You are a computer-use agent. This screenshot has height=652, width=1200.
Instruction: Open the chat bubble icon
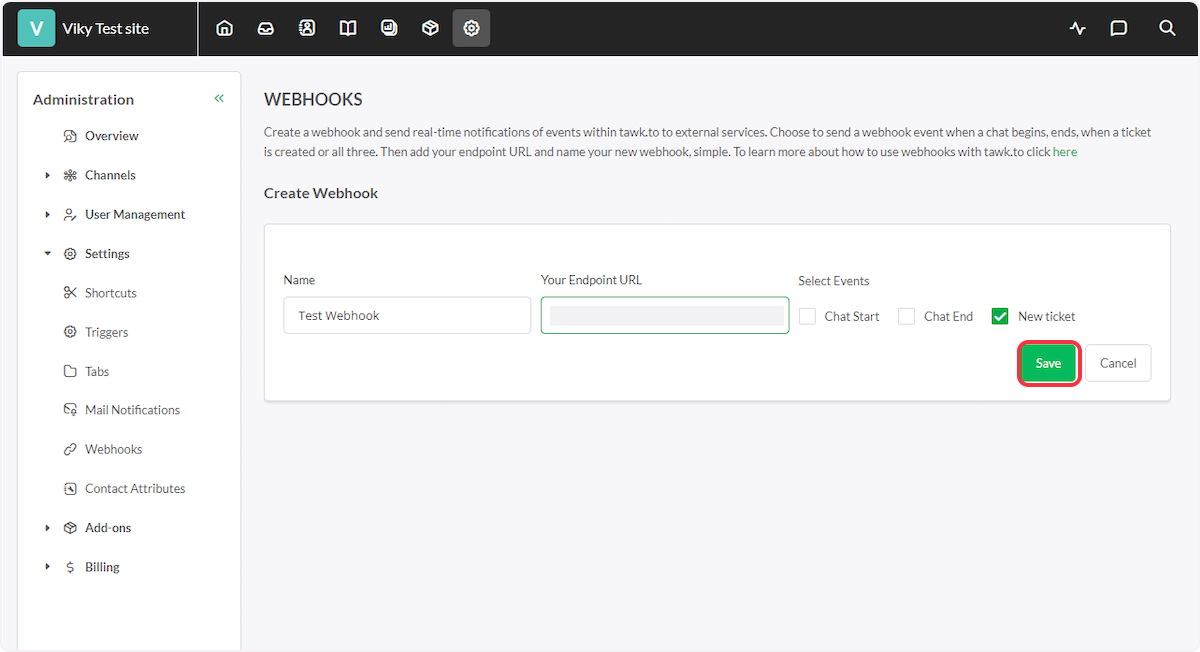point(1119,28)
